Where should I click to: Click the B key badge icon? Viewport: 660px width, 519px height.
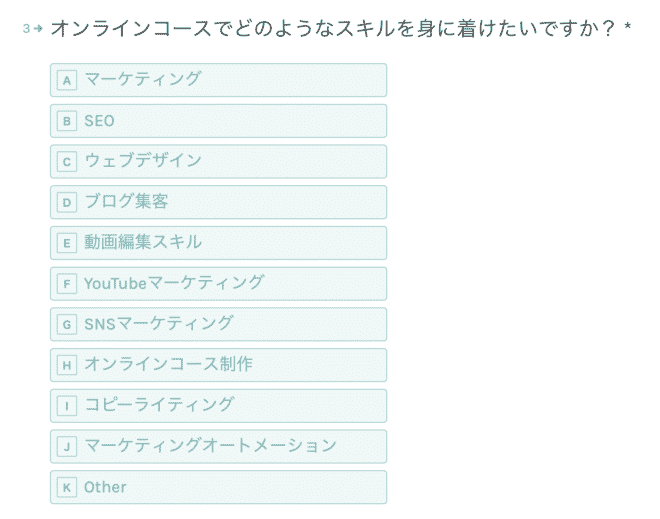pyautogui.click(x=67, y=121)
